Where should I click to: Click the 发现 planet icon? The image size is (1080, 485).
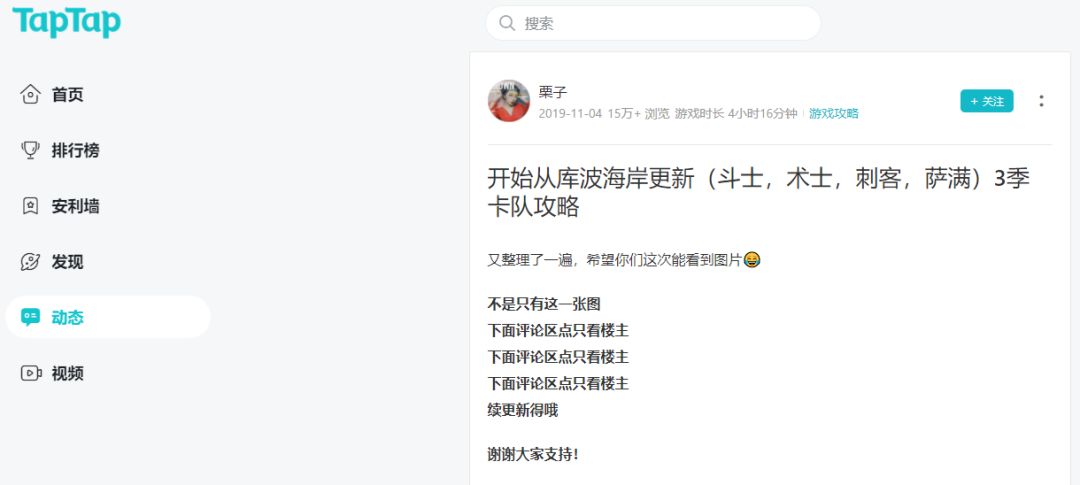[x=30, y=262]
